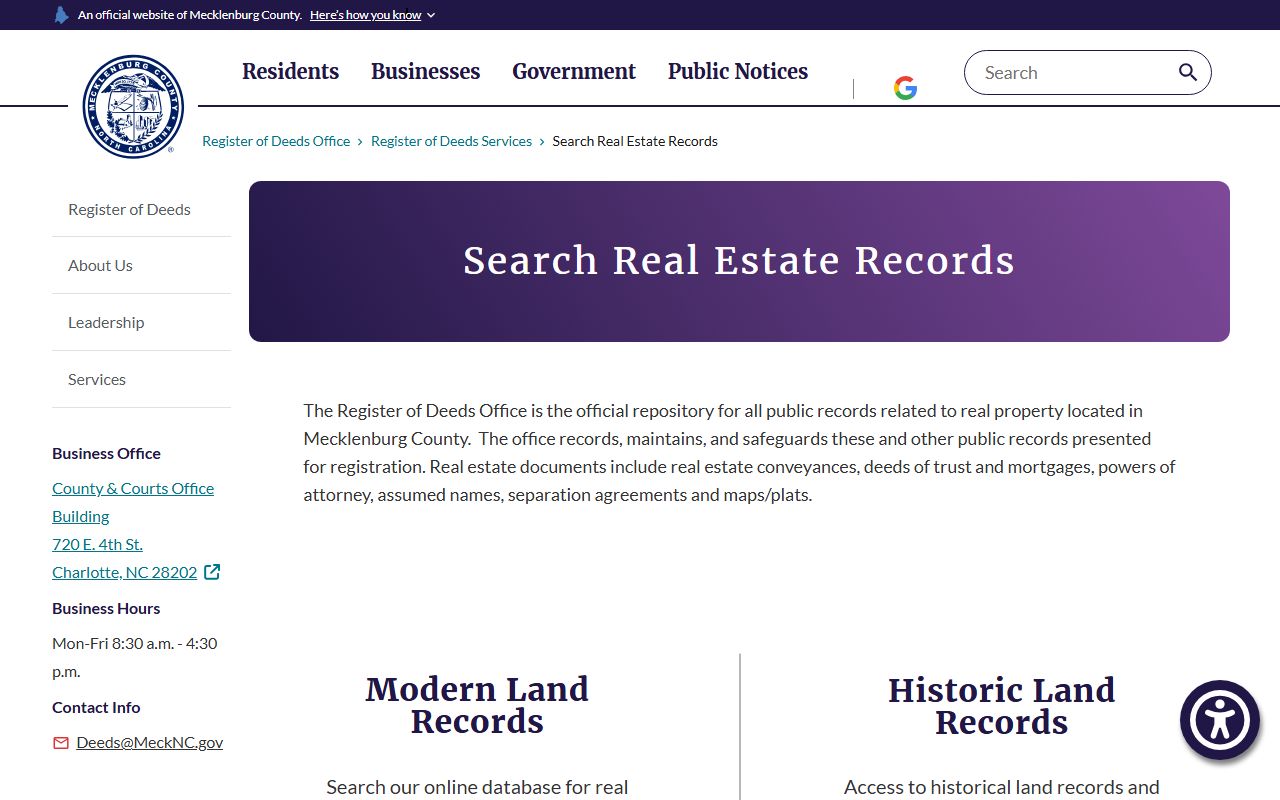1280x800 pixels.
Task: Open the Google translate icon
Action: point(905,88)
